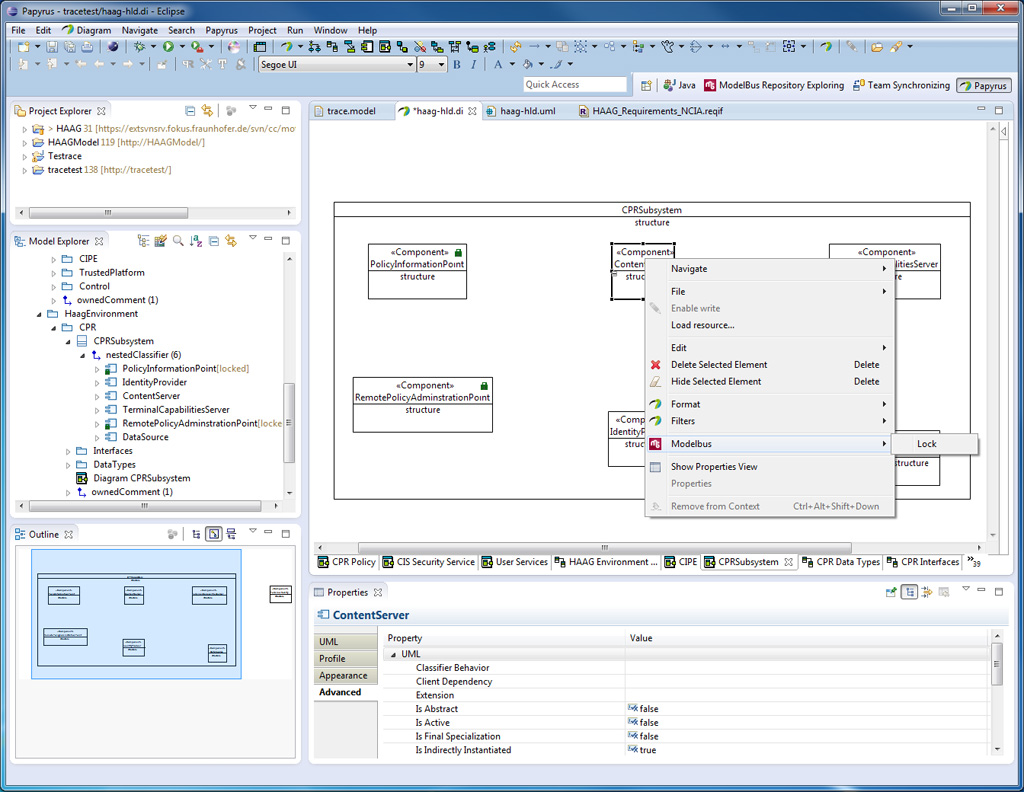The image size is (1024, 792).
Task: Click the pin property view icon in Properties
Action: [x=891, y=592]
